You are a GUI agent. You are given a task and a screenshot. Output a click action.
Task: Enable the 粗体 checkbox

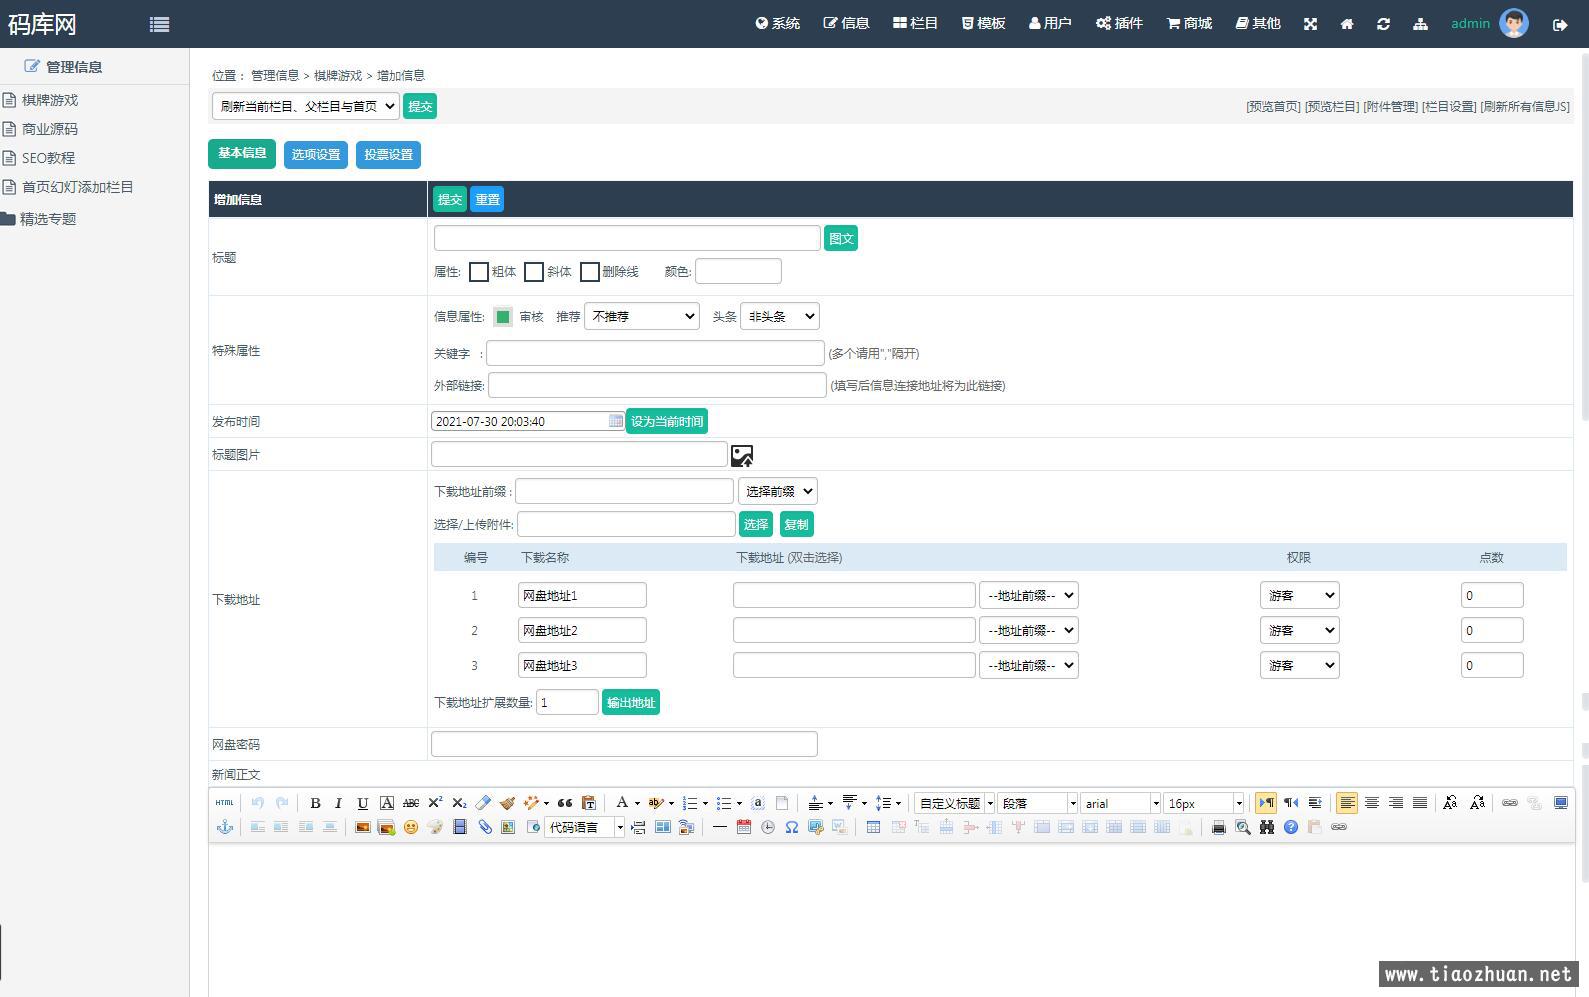479,272
